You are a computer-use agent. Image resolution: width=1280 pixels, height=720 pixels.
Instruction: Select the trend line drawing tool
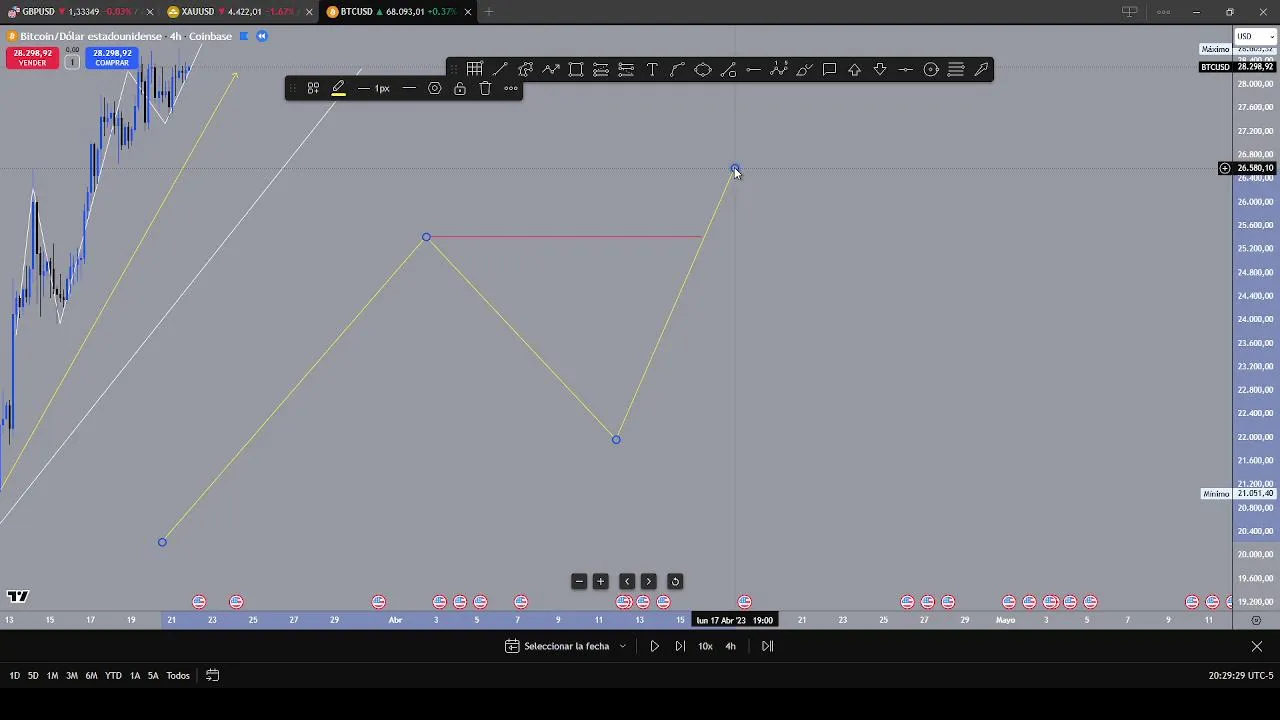[x=500, y=69]
